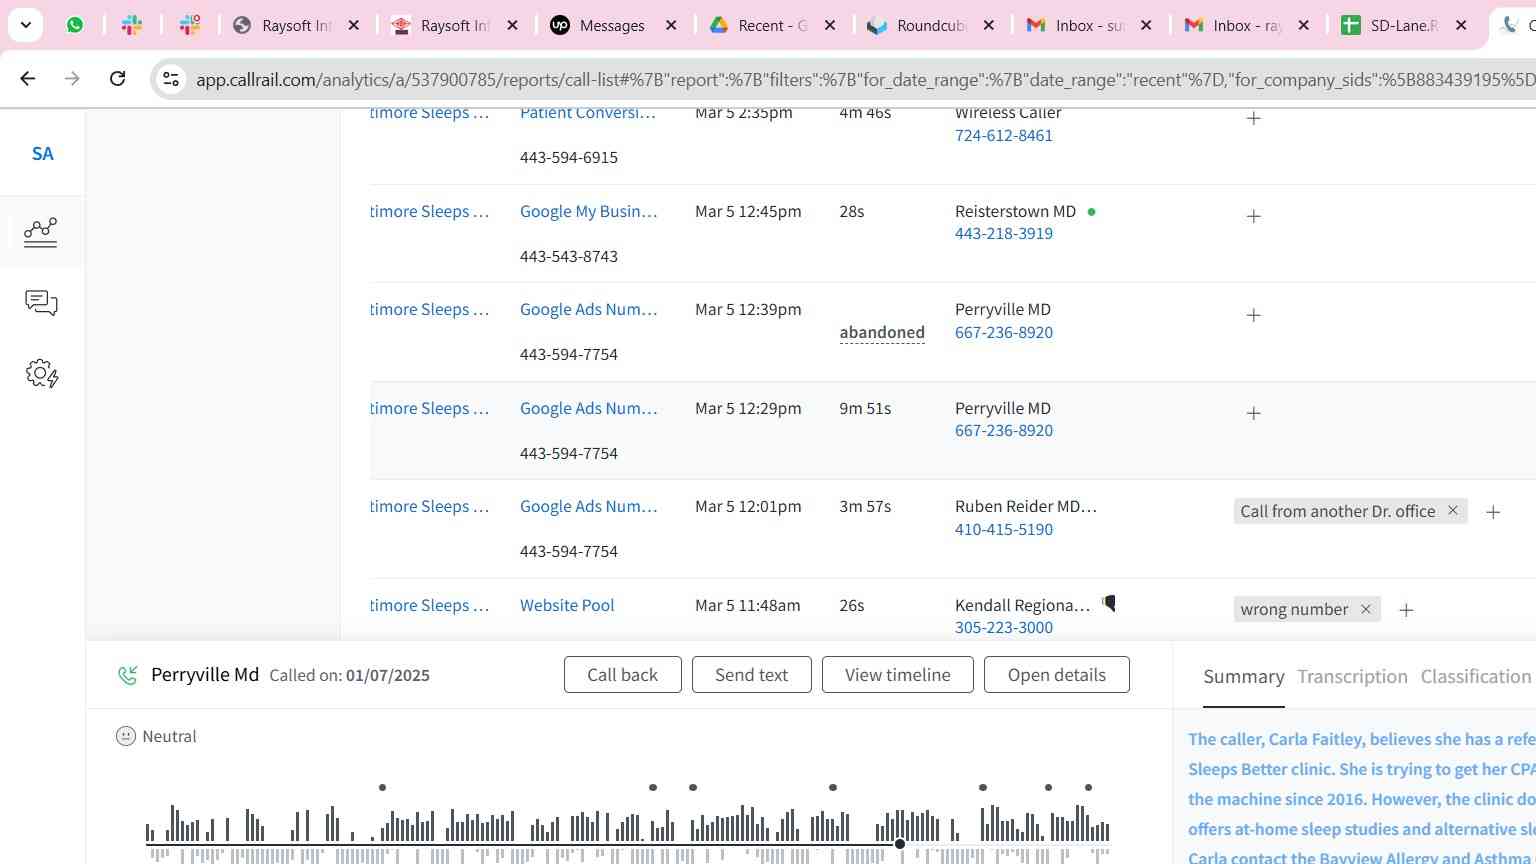Add tag to Reisterstown MD call
This screenshot has width=1536, height=864.
[1253, 216]
